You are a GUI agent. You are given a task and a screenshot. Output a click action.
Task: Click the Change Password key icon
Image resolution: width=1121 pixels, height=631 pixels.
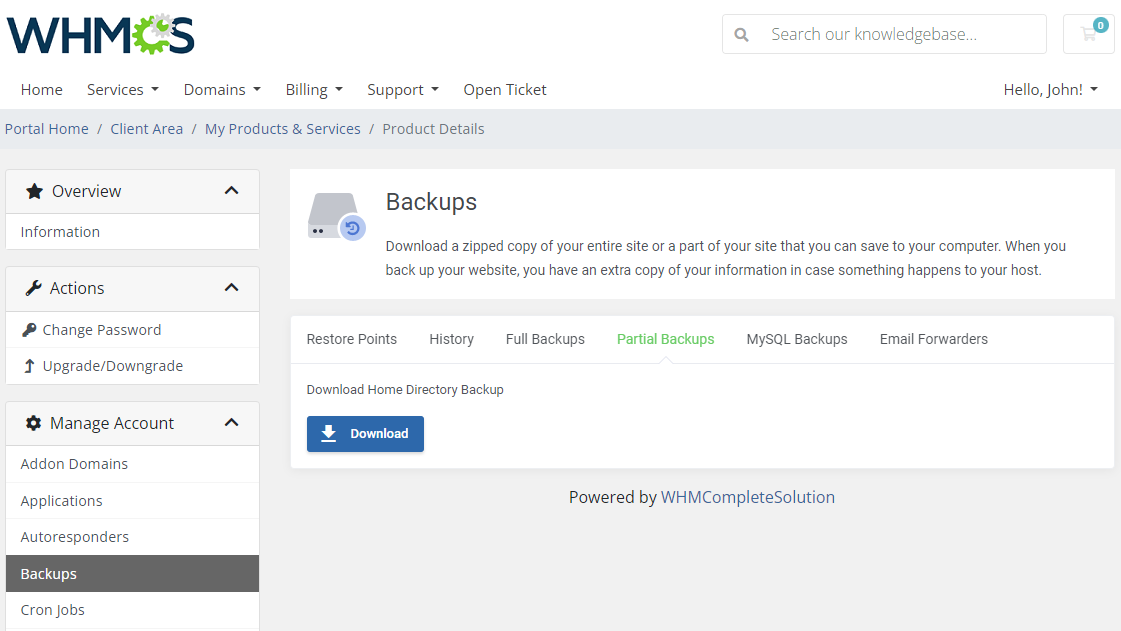[29, 329]
